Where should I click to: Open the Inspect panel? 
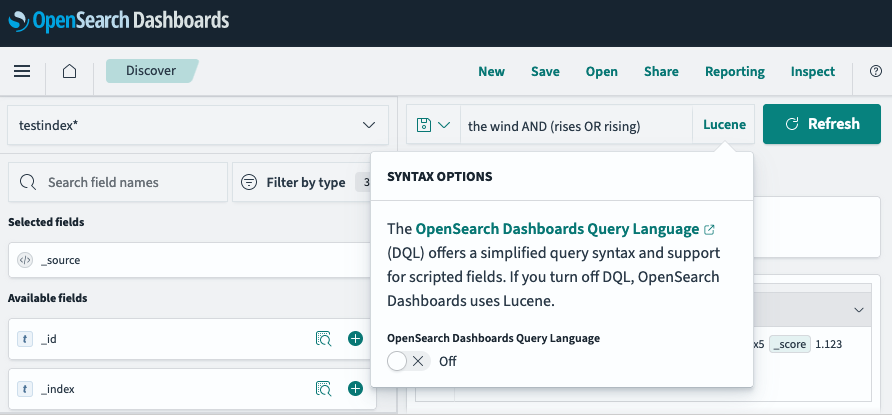coord(812,71)
